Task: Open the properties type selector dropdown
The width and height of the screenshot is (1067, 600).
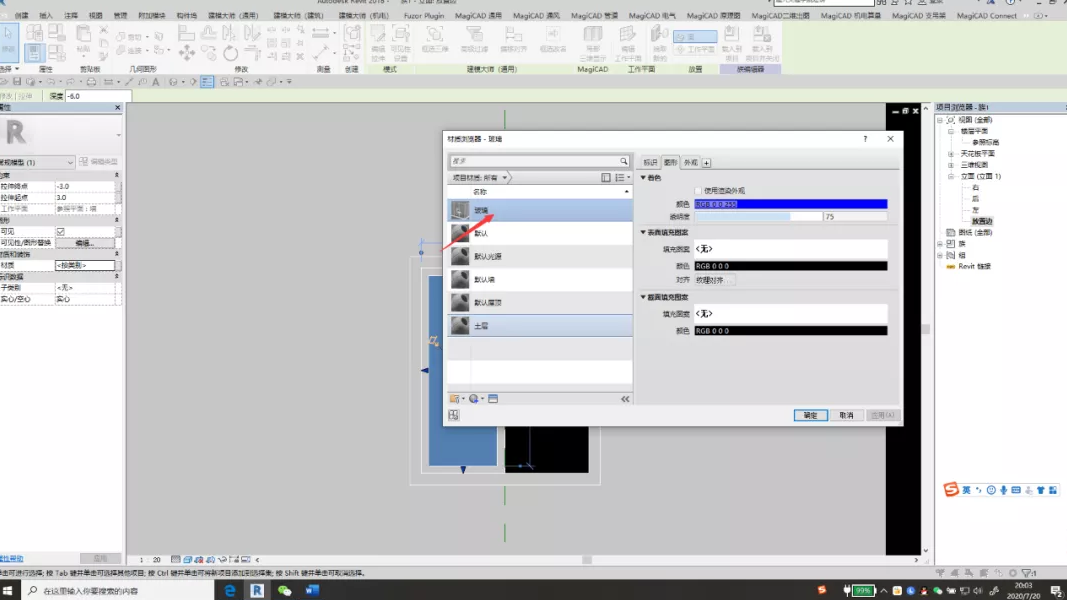Action: (x=118, y=134)
